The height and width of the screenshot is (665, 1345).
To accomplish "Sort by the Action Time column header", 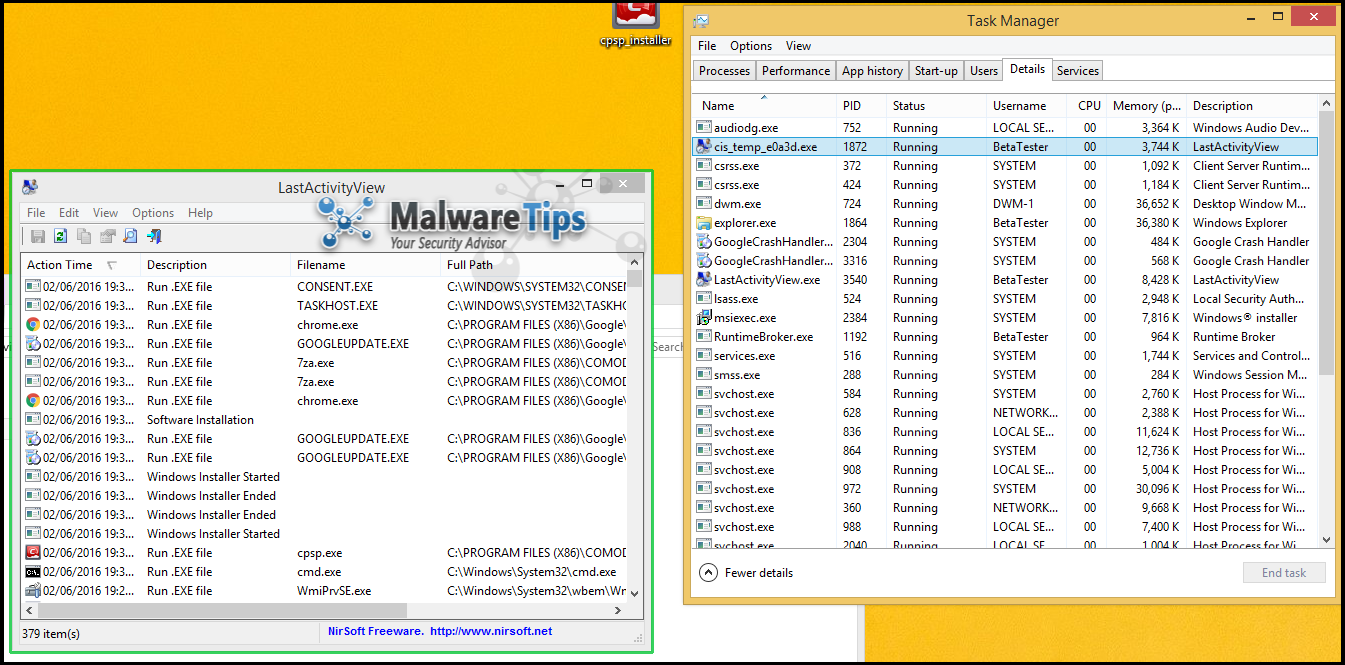I will (81, 265).
